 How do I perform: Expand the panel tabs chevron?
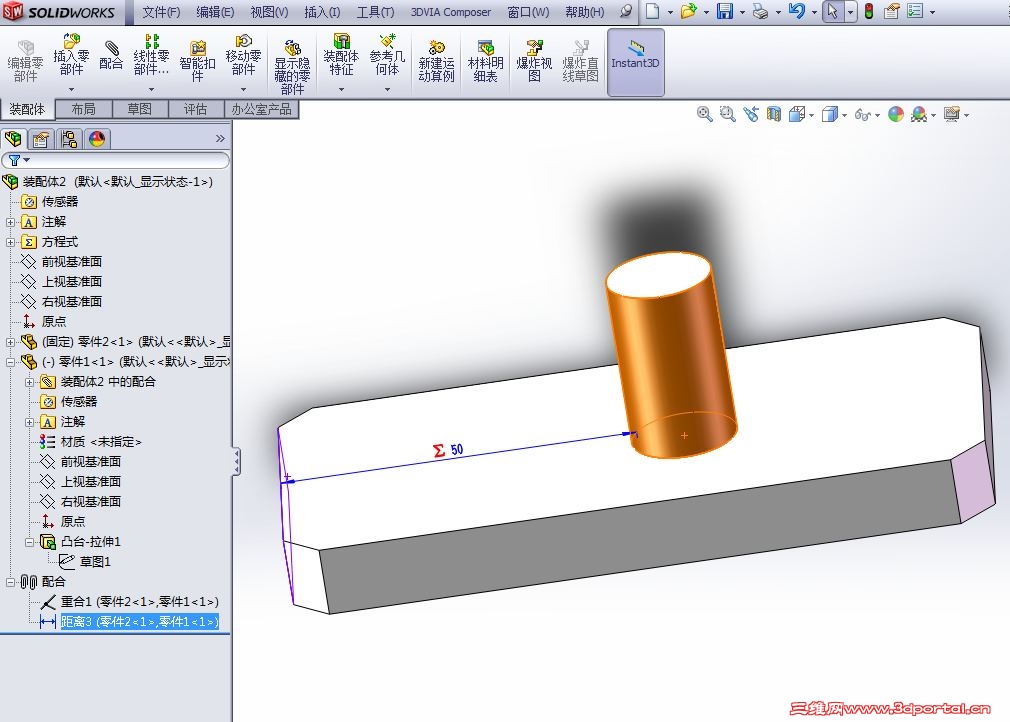coord(220,138)
